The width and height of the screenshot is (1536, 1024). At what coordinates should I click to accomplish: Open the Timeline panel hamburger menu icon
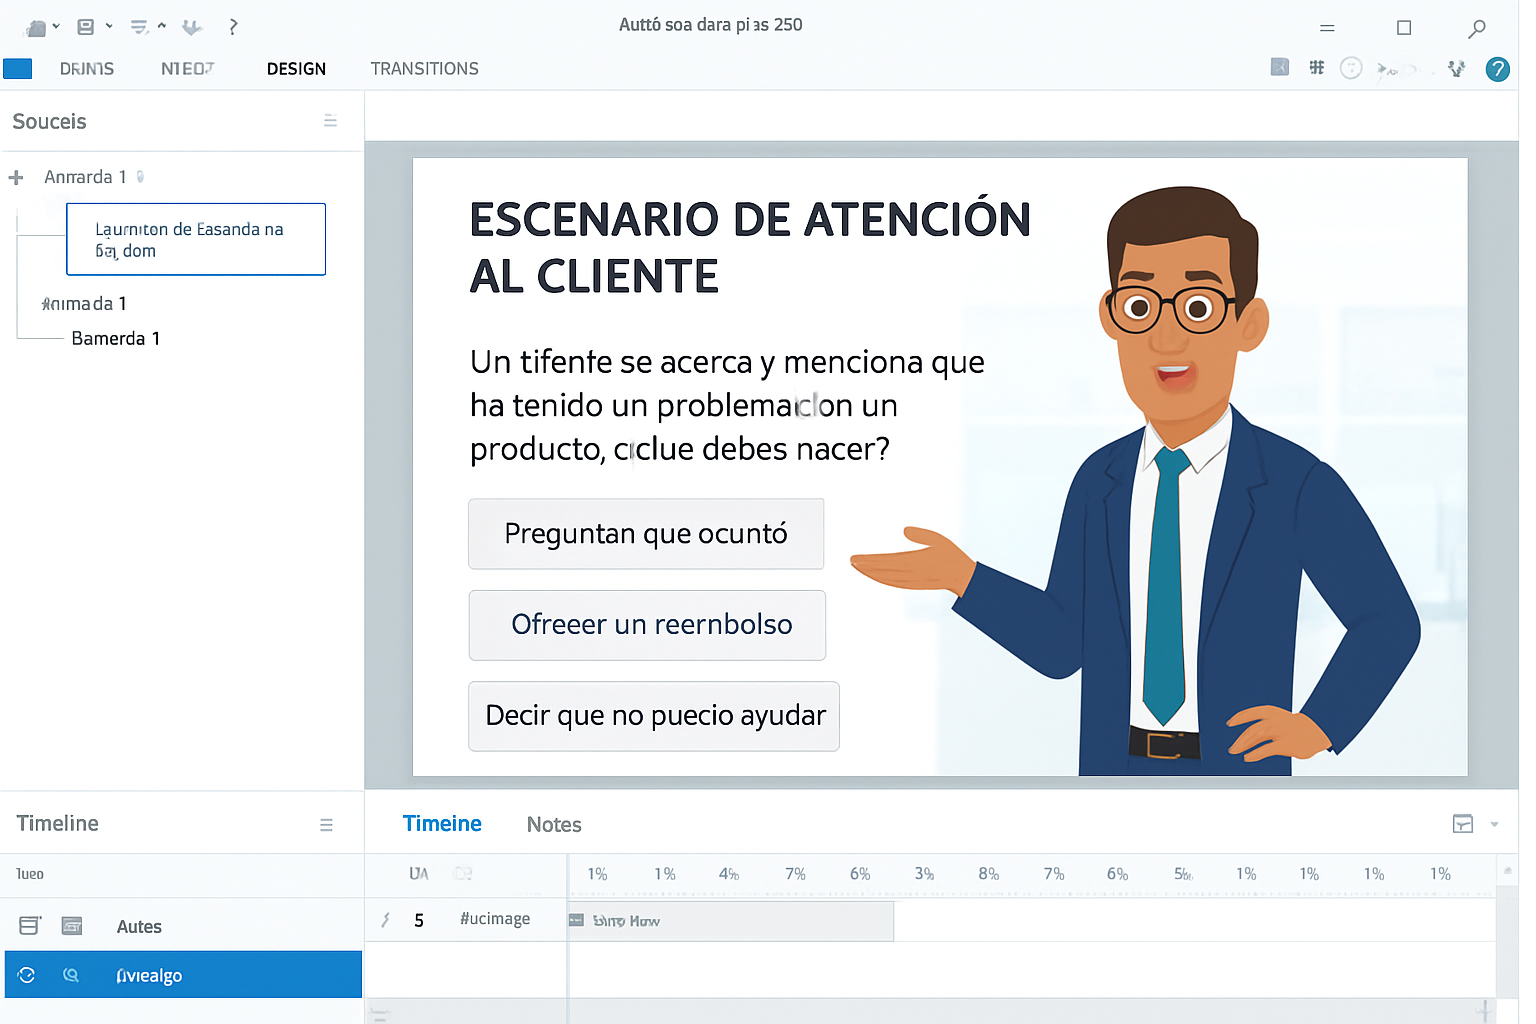[x=327, y=823]
